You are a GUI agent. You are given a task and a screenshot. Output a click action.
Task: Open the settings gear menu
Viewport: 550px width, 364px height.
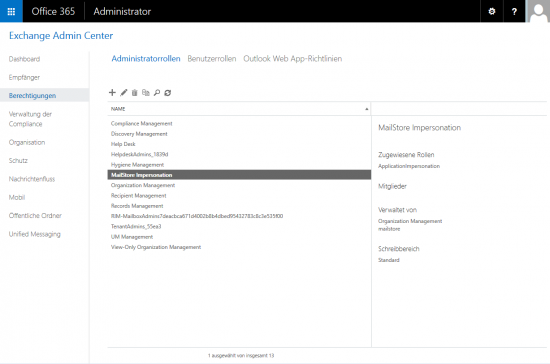(492, 11)
